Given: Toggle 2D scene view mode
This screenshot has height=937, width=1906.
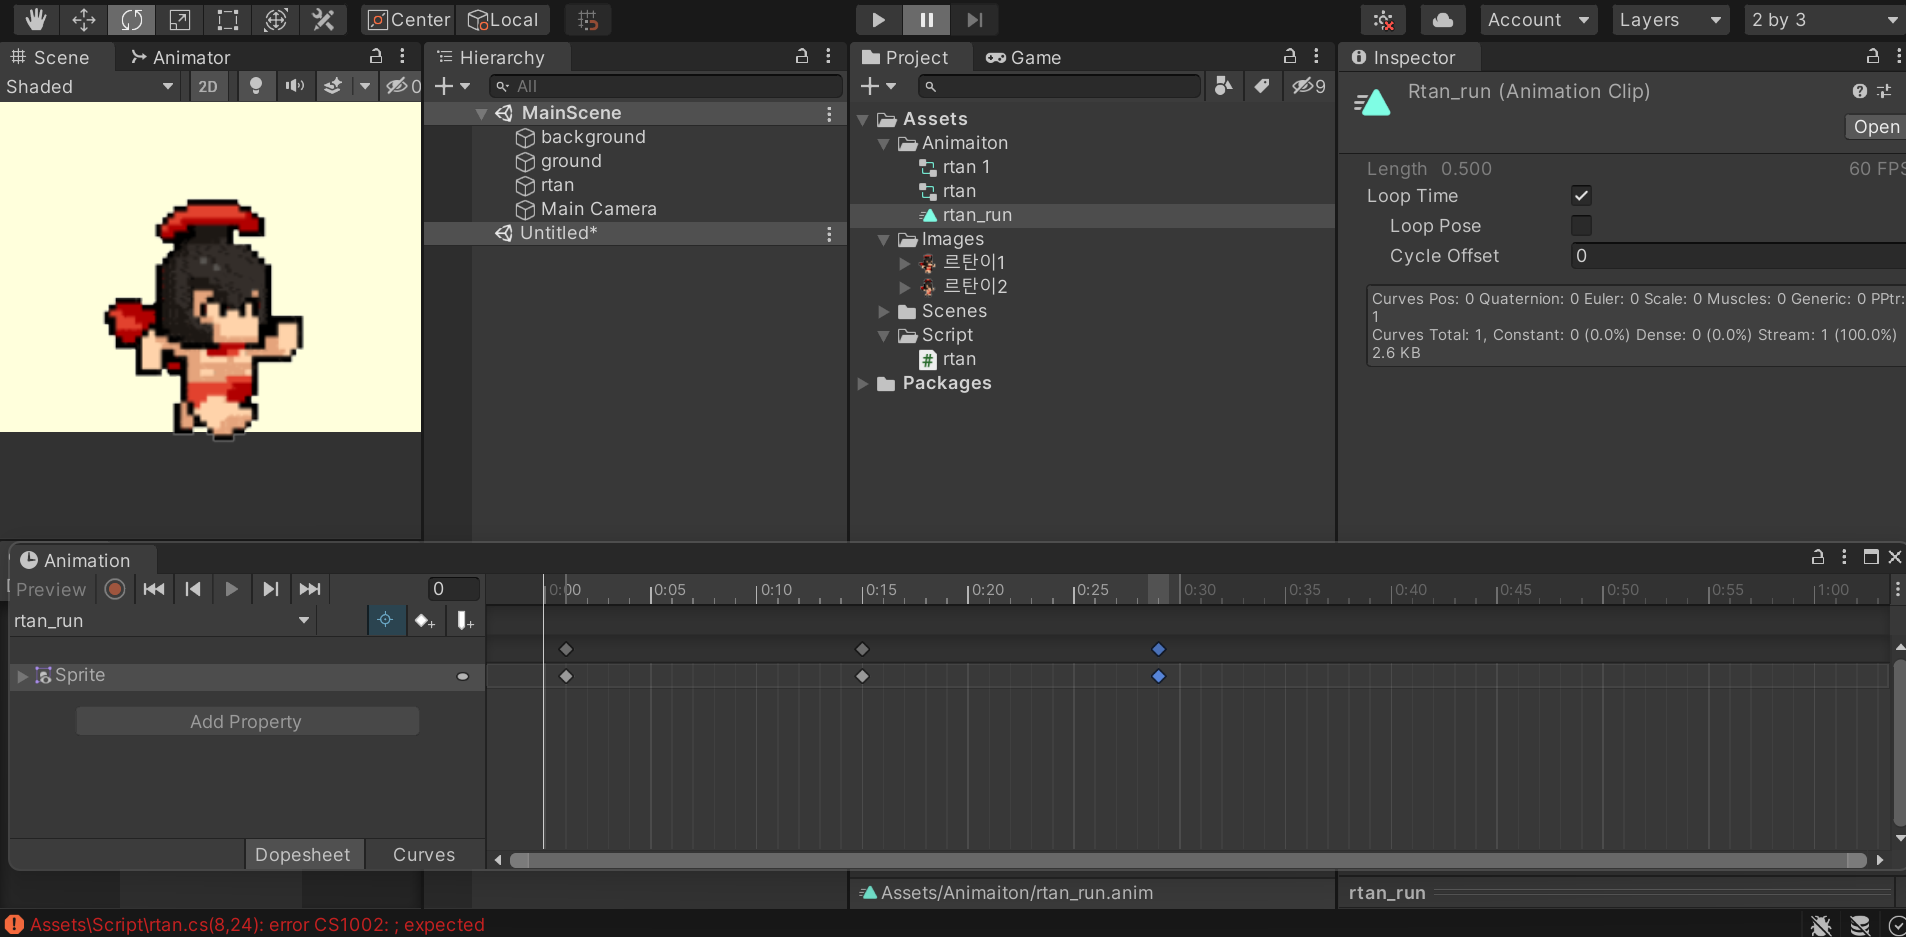Looking at the screenshot, I should (208, 86).
